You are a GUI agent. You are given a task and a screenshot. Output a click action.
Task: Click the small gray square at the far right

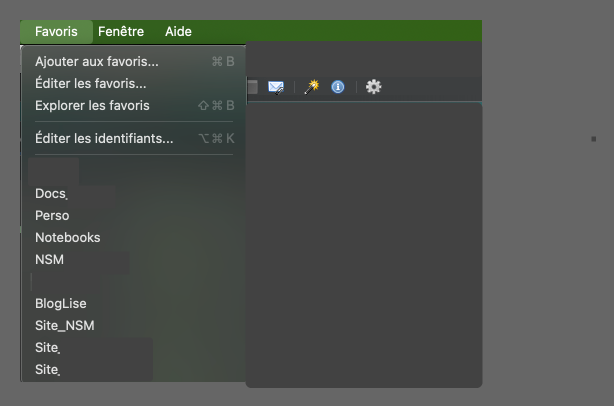[594, 139]
